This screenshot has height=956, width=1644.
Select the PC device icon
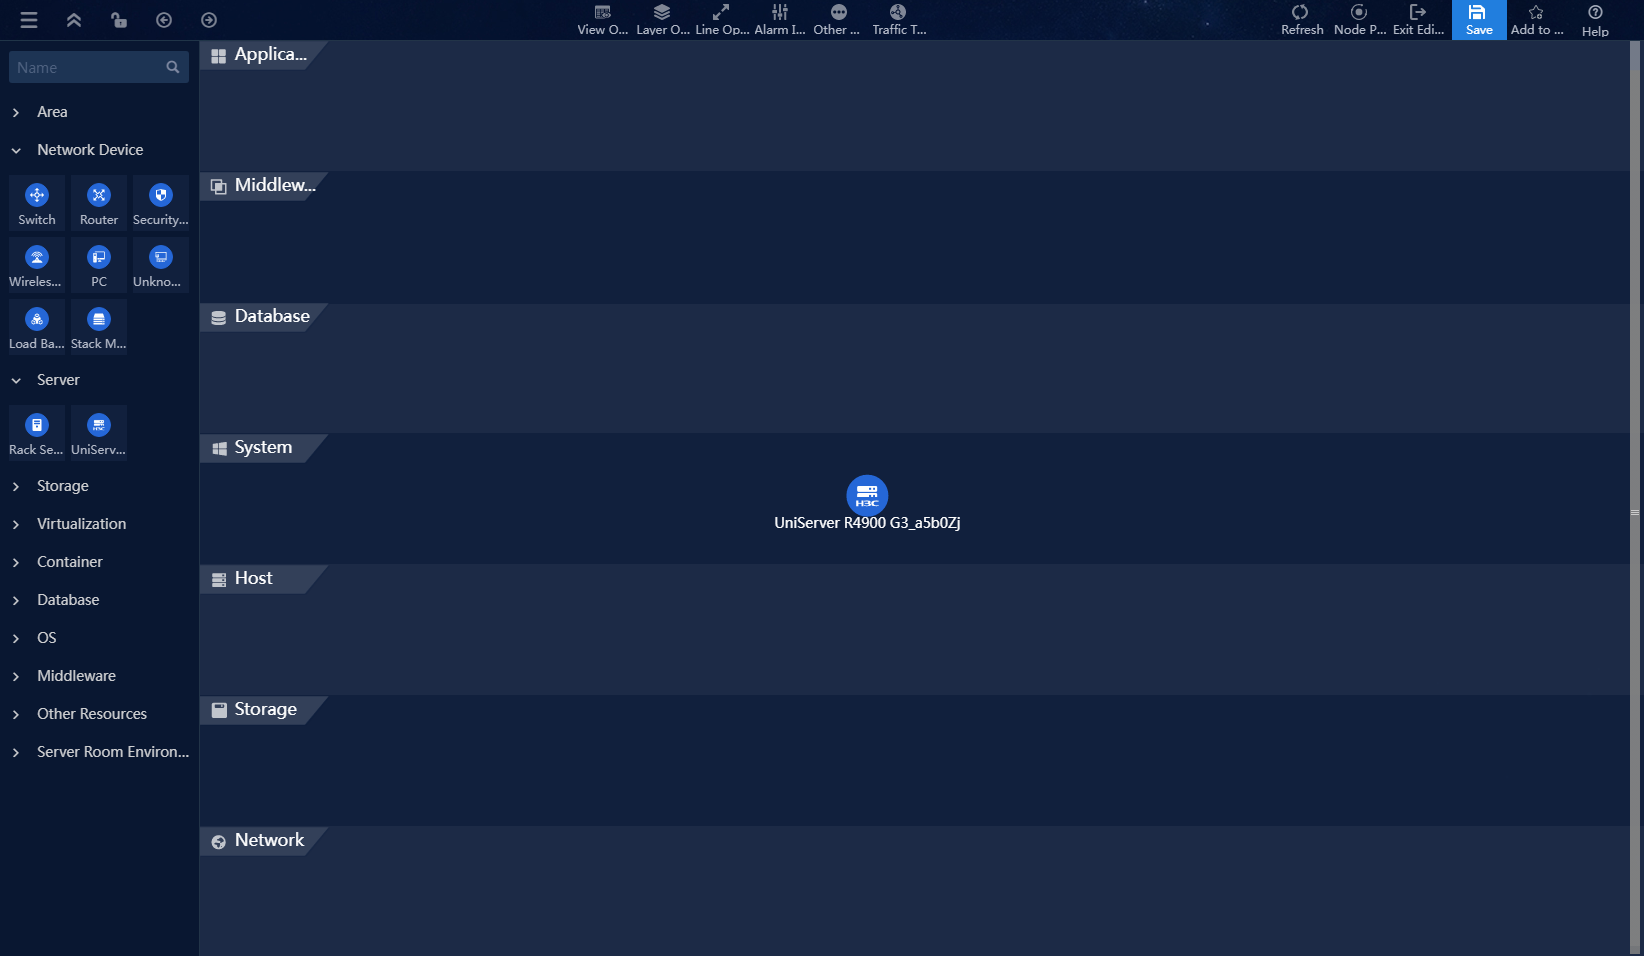click(x=99, y=265)
